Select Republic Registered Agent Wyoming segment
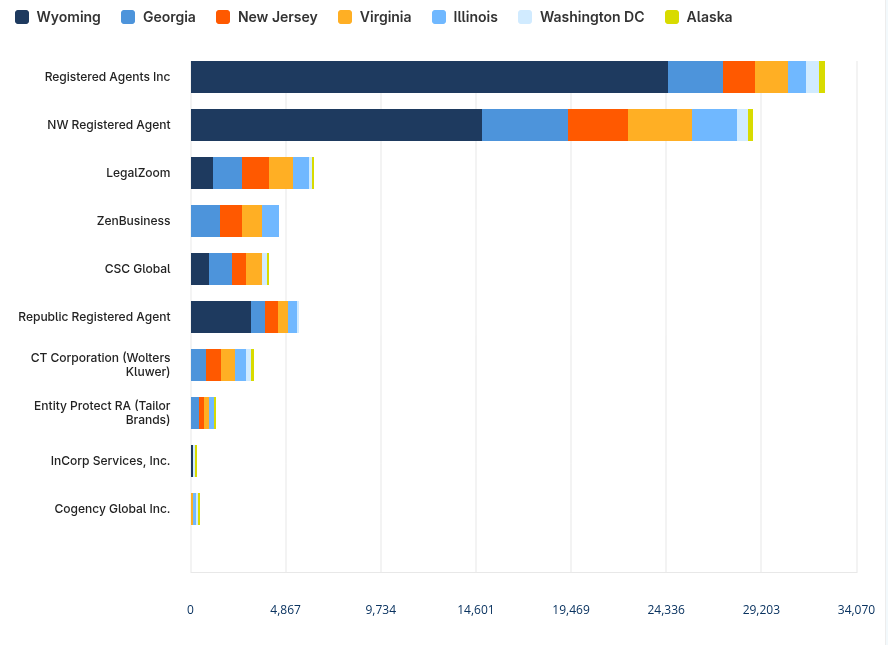Viewport: 888px width, 645px height. tap(221, 317)
